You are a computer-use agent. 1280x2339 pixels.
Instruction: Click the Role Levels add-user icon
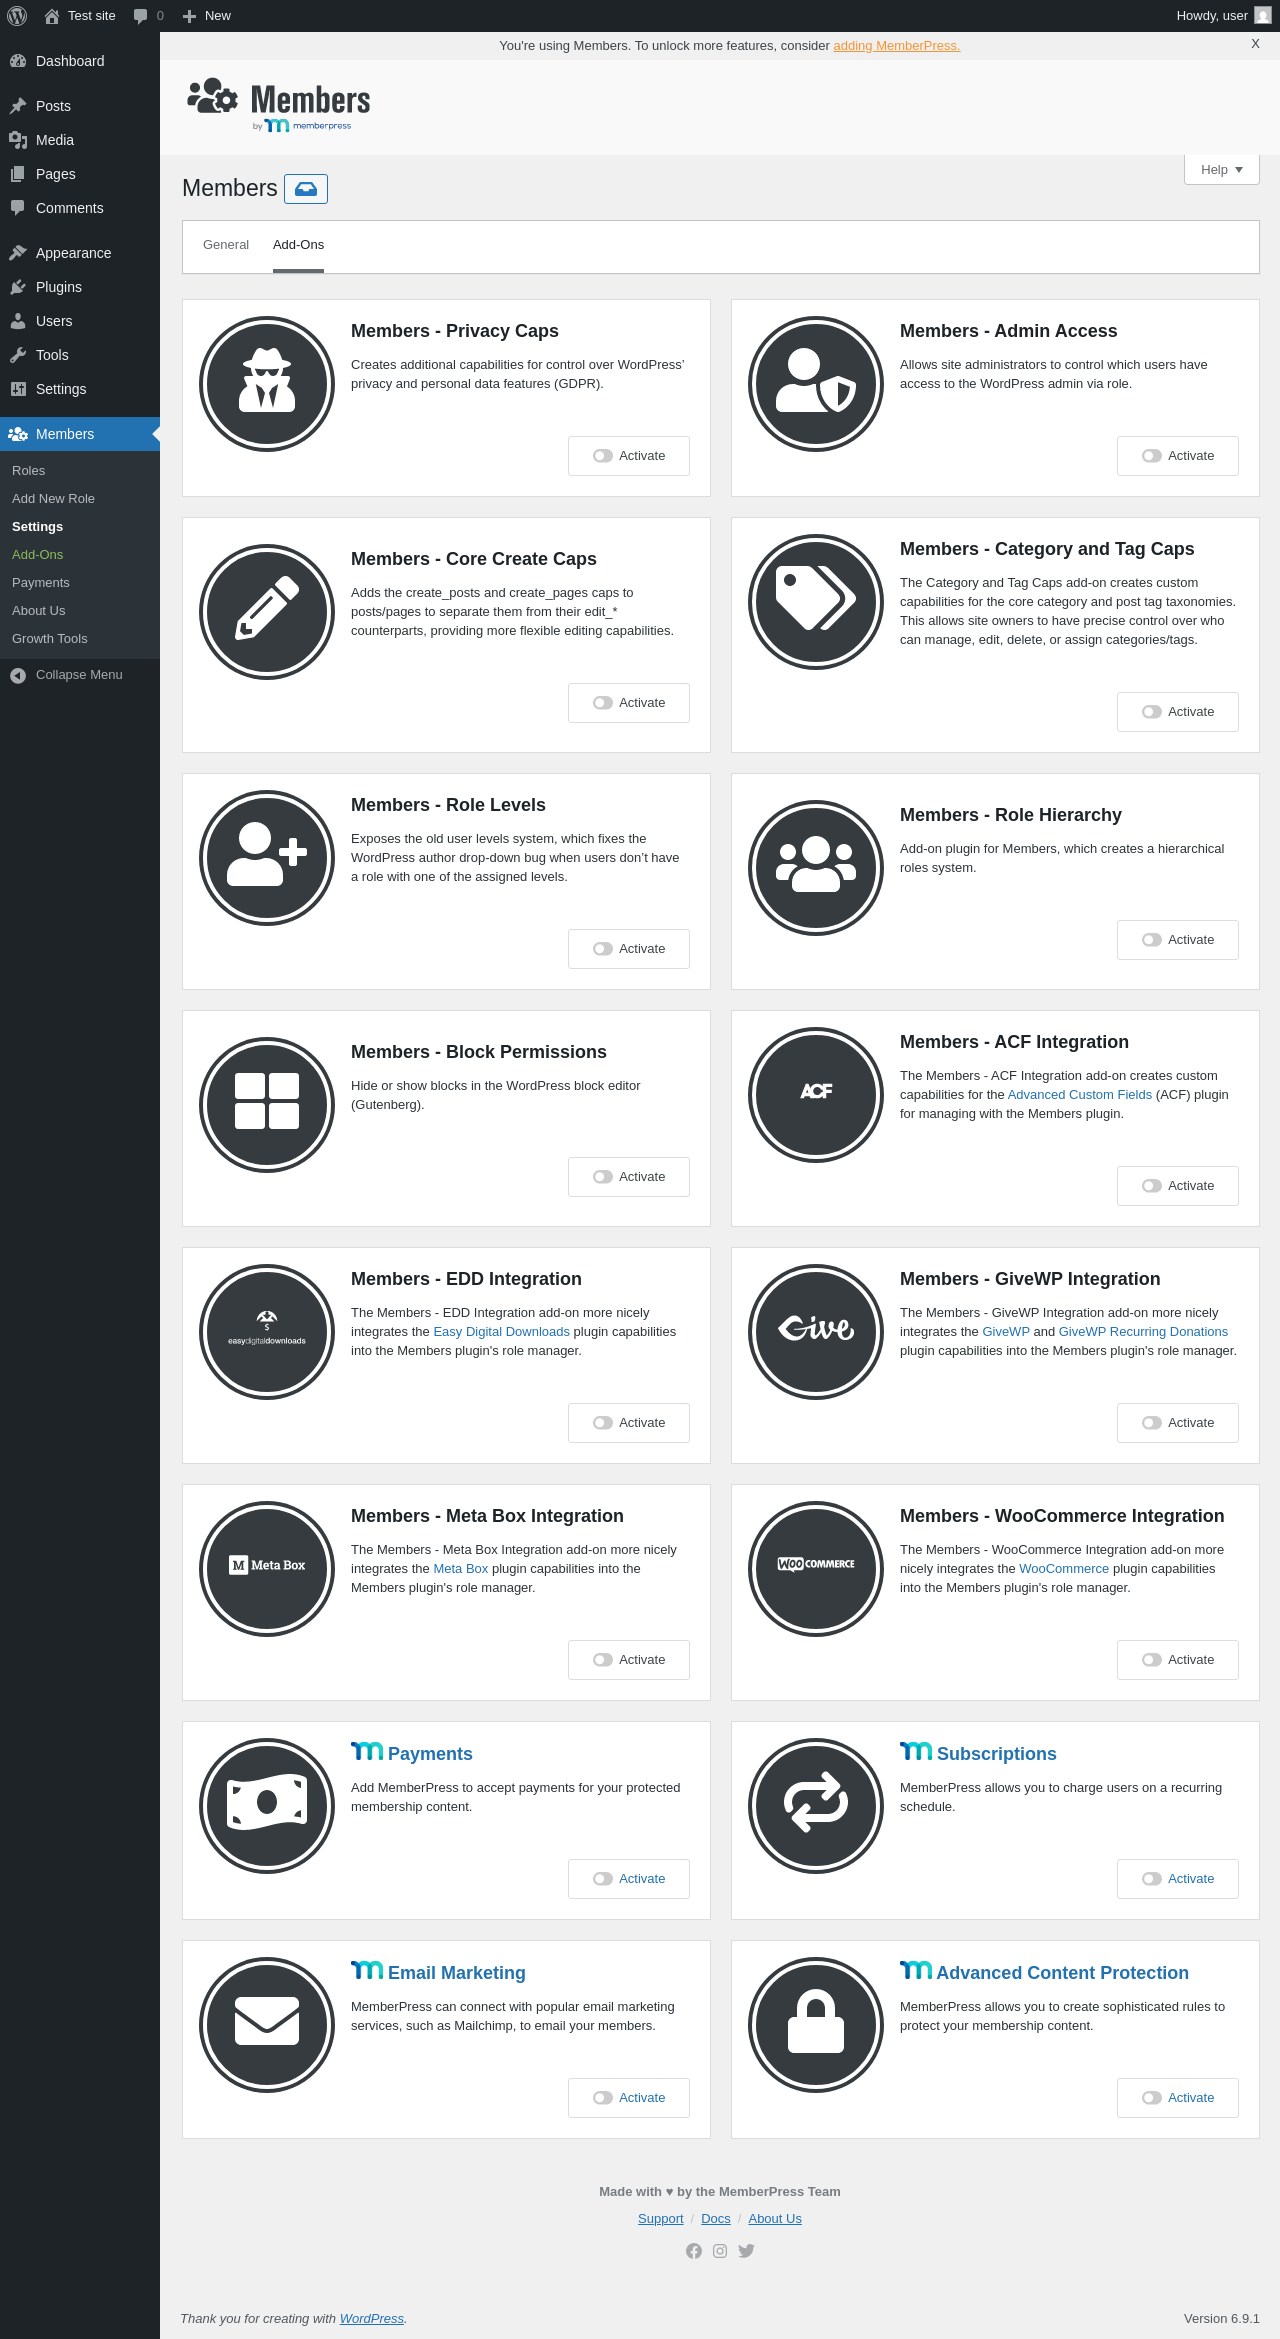pos(267,858)
